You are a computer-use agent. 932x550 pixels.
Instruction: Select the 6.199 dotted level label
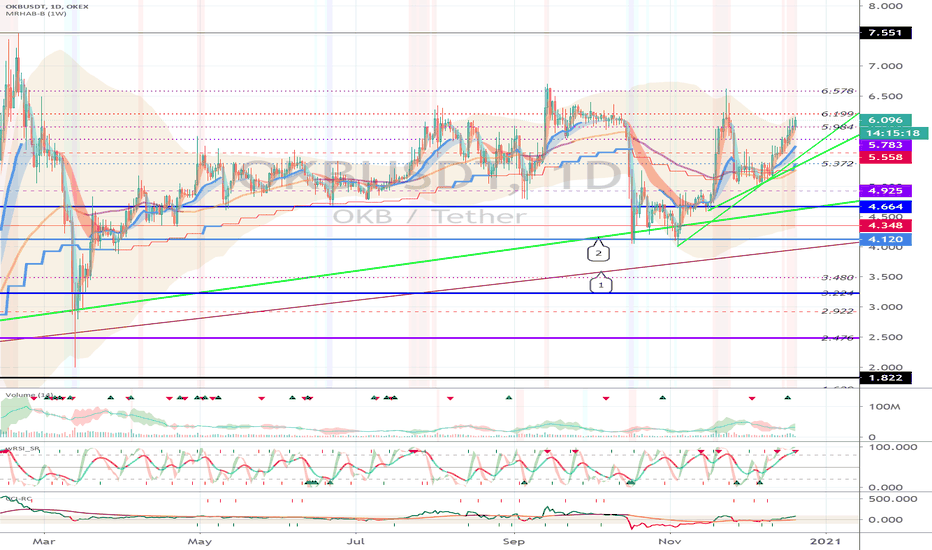(x=837, y=114)
